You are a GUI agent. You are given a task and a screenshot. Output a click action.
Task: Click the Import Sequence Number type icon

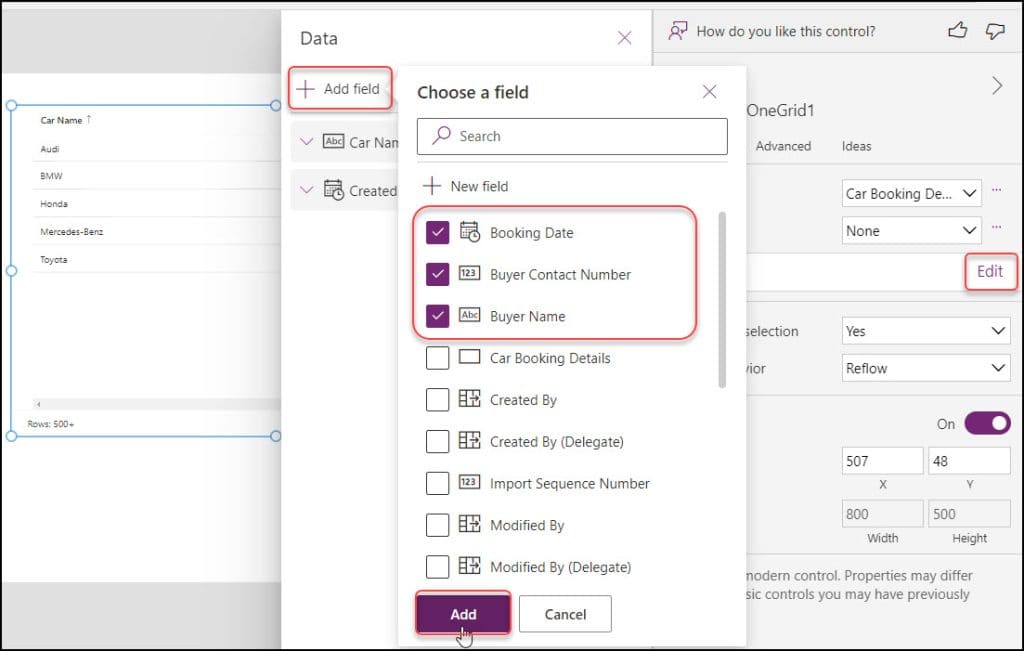(x=470, y=482)
